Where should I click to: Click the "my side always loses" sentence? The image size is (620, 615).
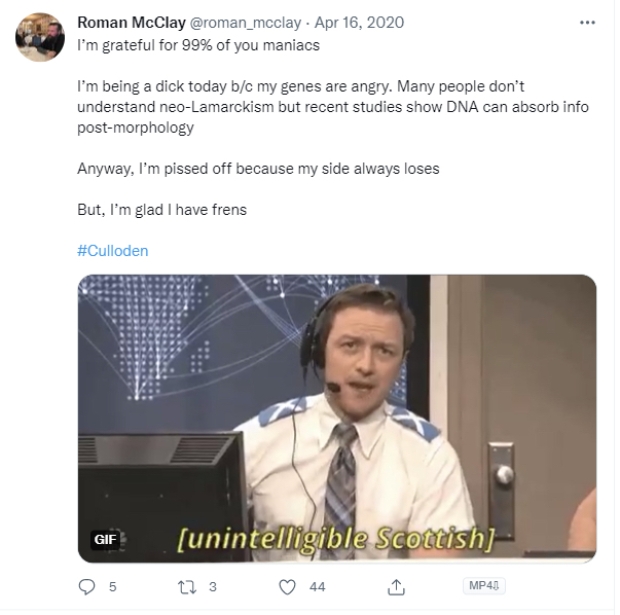pos(258,168)
